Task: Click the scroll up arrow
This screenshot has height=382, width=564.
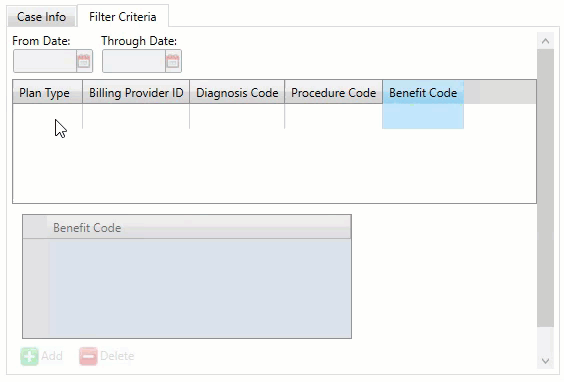Action: (545, 41)
